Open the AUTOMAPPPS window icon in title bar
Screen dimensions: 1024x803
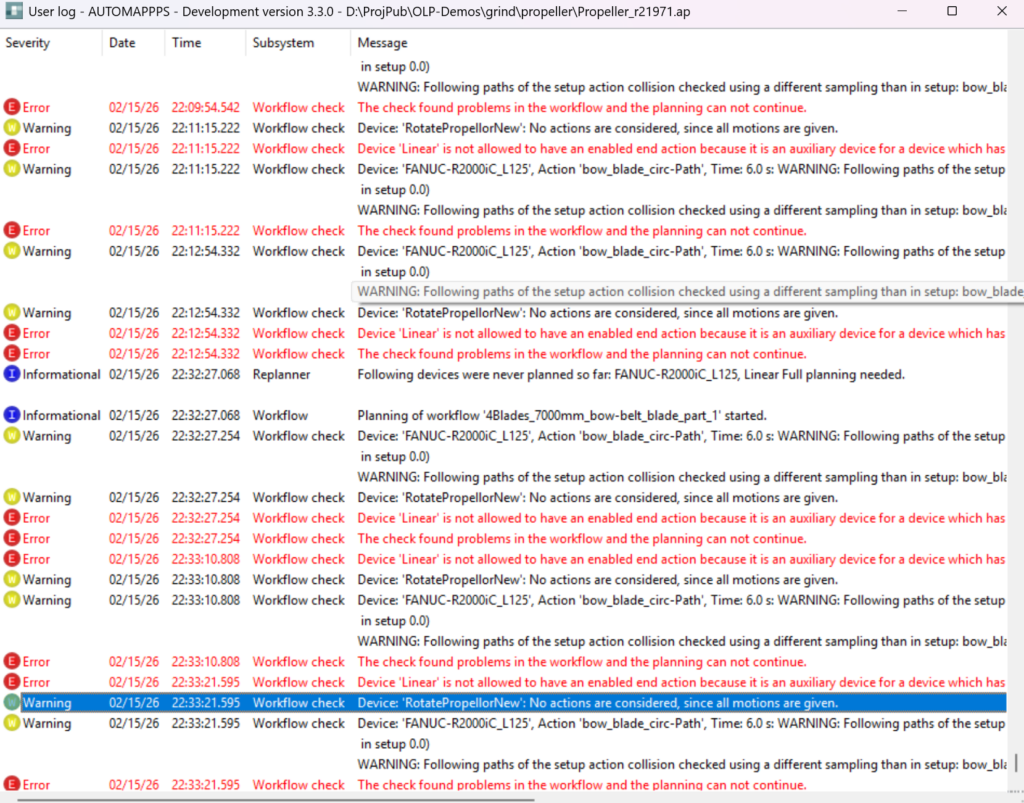(x=12, y=12)
